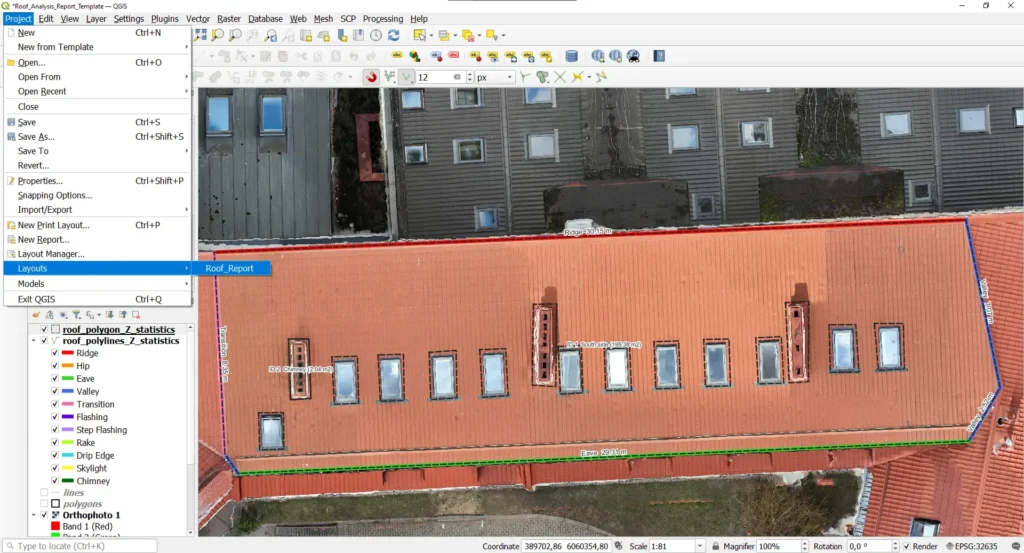Toggle the Eave category checkbox

55,379
